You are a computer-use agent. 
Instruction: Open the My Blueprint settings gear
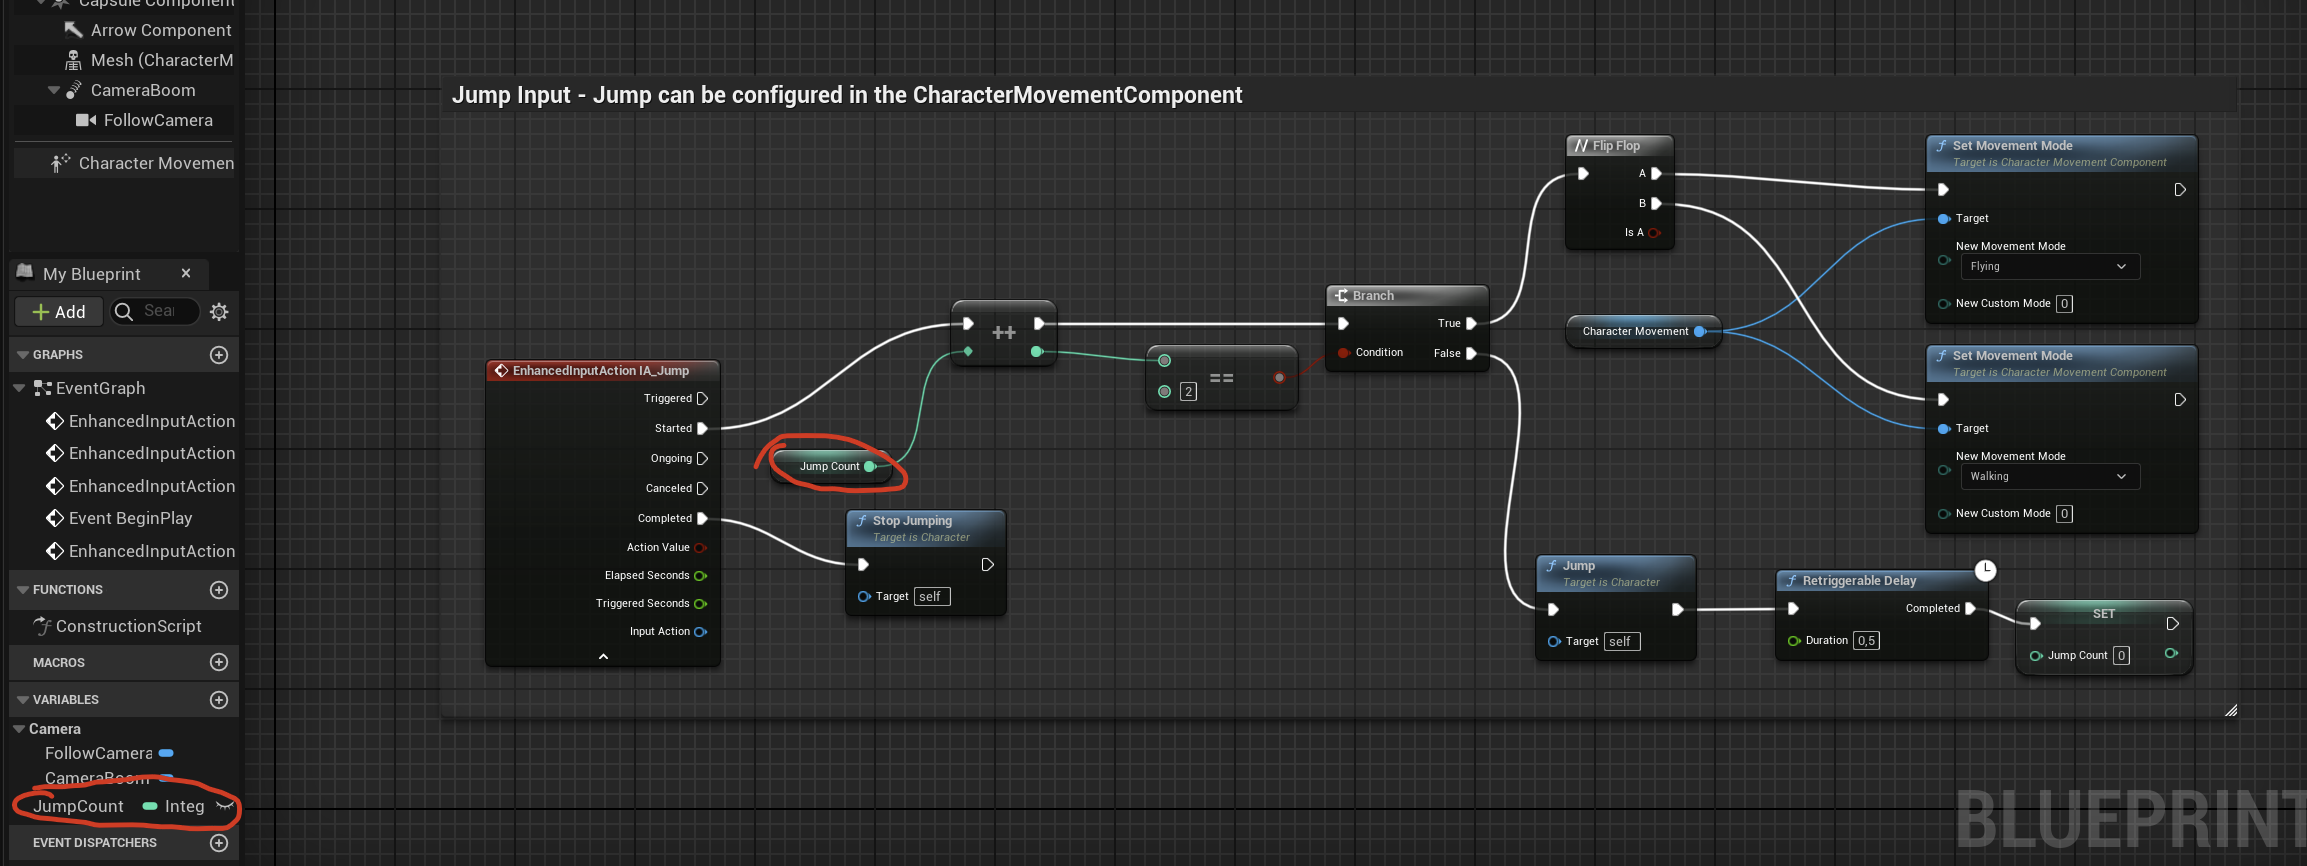coord(219,312)
